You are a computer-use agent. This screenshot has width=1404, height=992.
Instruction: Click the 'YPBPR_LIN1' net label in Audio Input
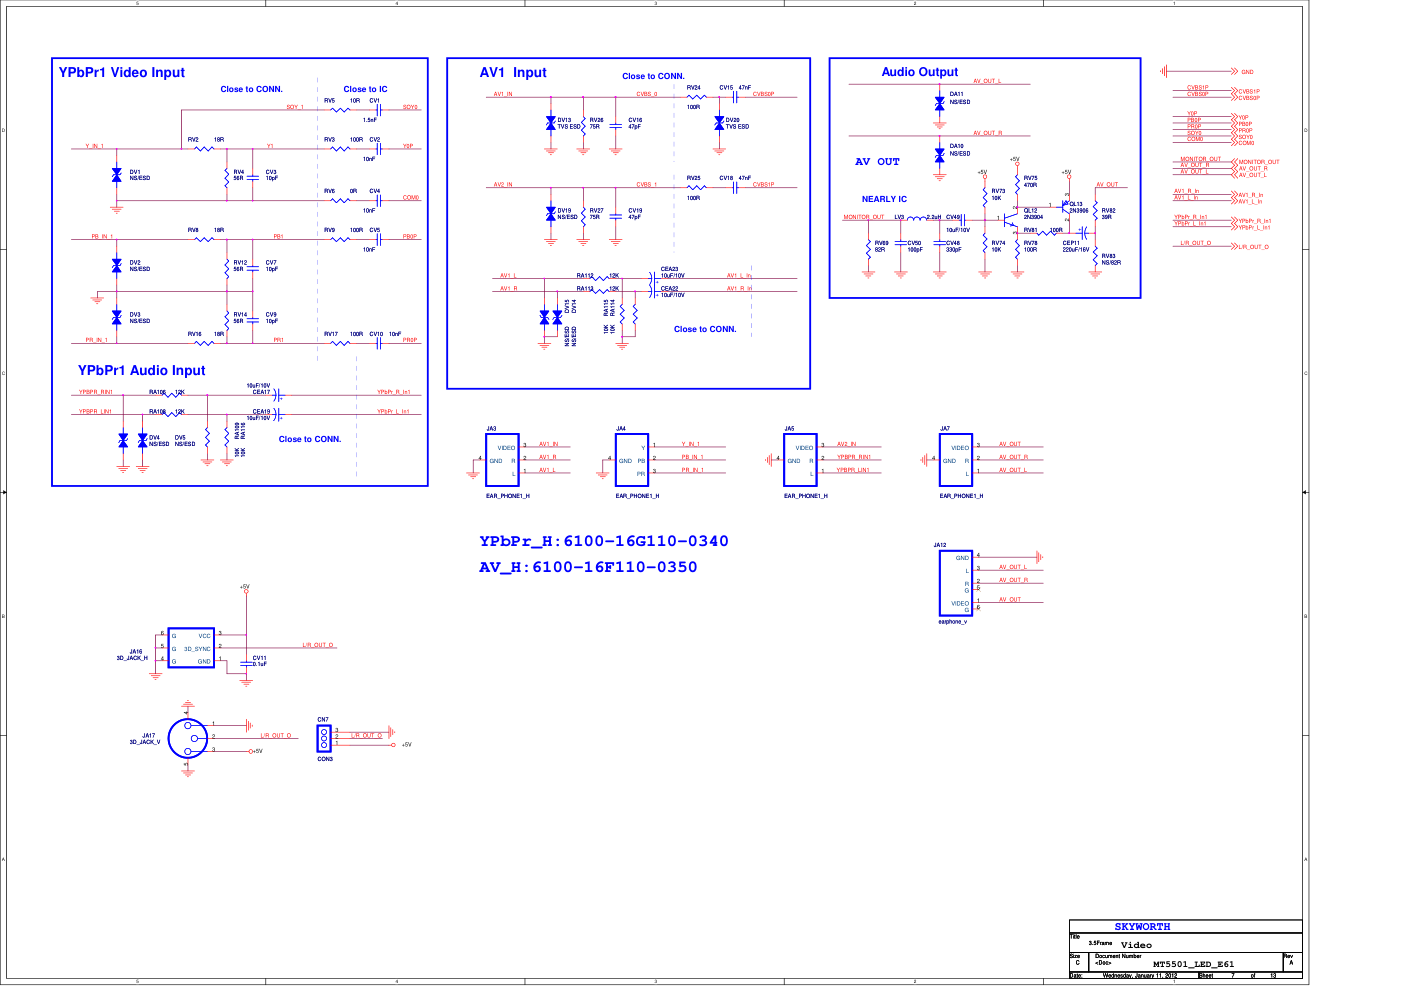pyautogui.click(x=96, y=411)
